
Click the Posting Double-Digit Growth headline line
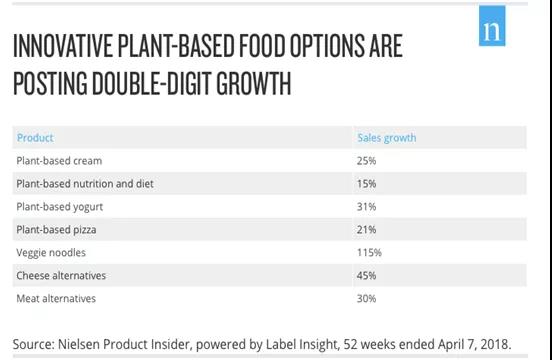tap(152, 83)
